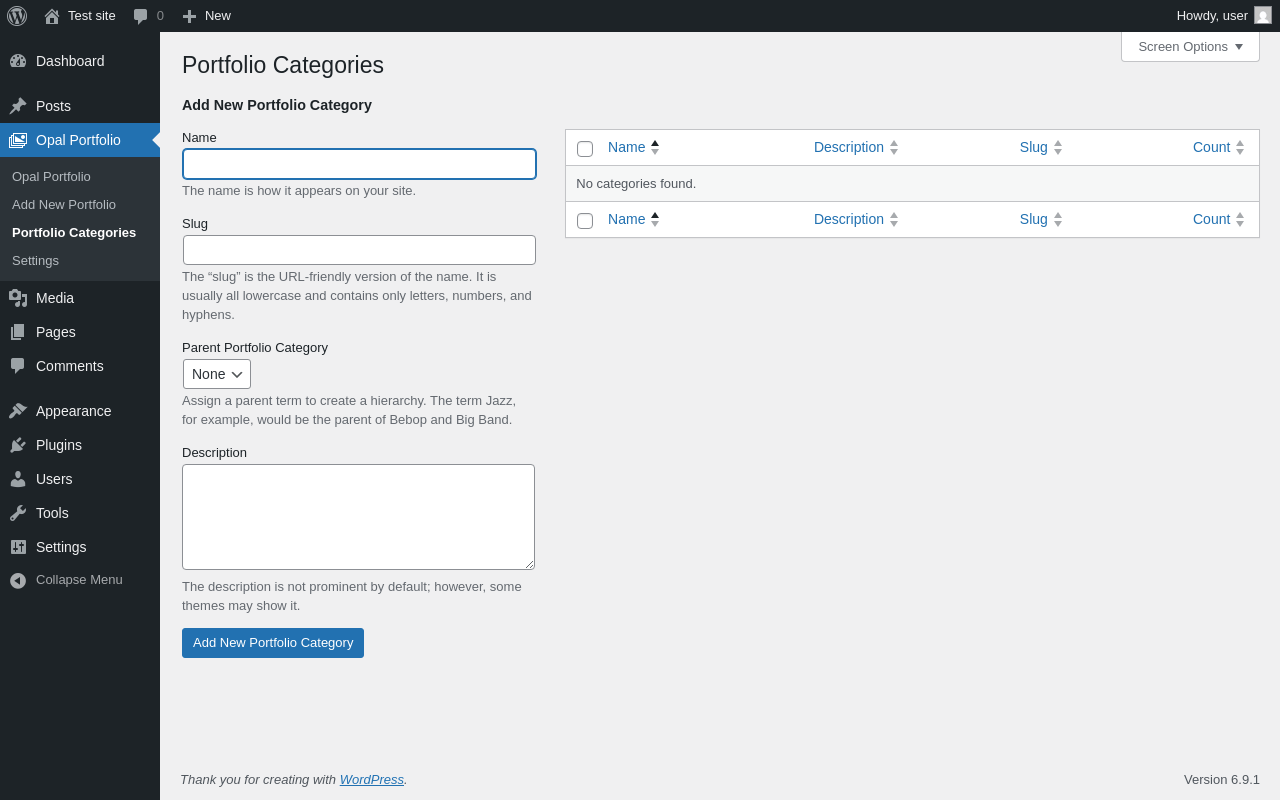Screen dimensions: 1280x800
Task: Open Media via its sidebar icon
Action: [x=18, y=298]
